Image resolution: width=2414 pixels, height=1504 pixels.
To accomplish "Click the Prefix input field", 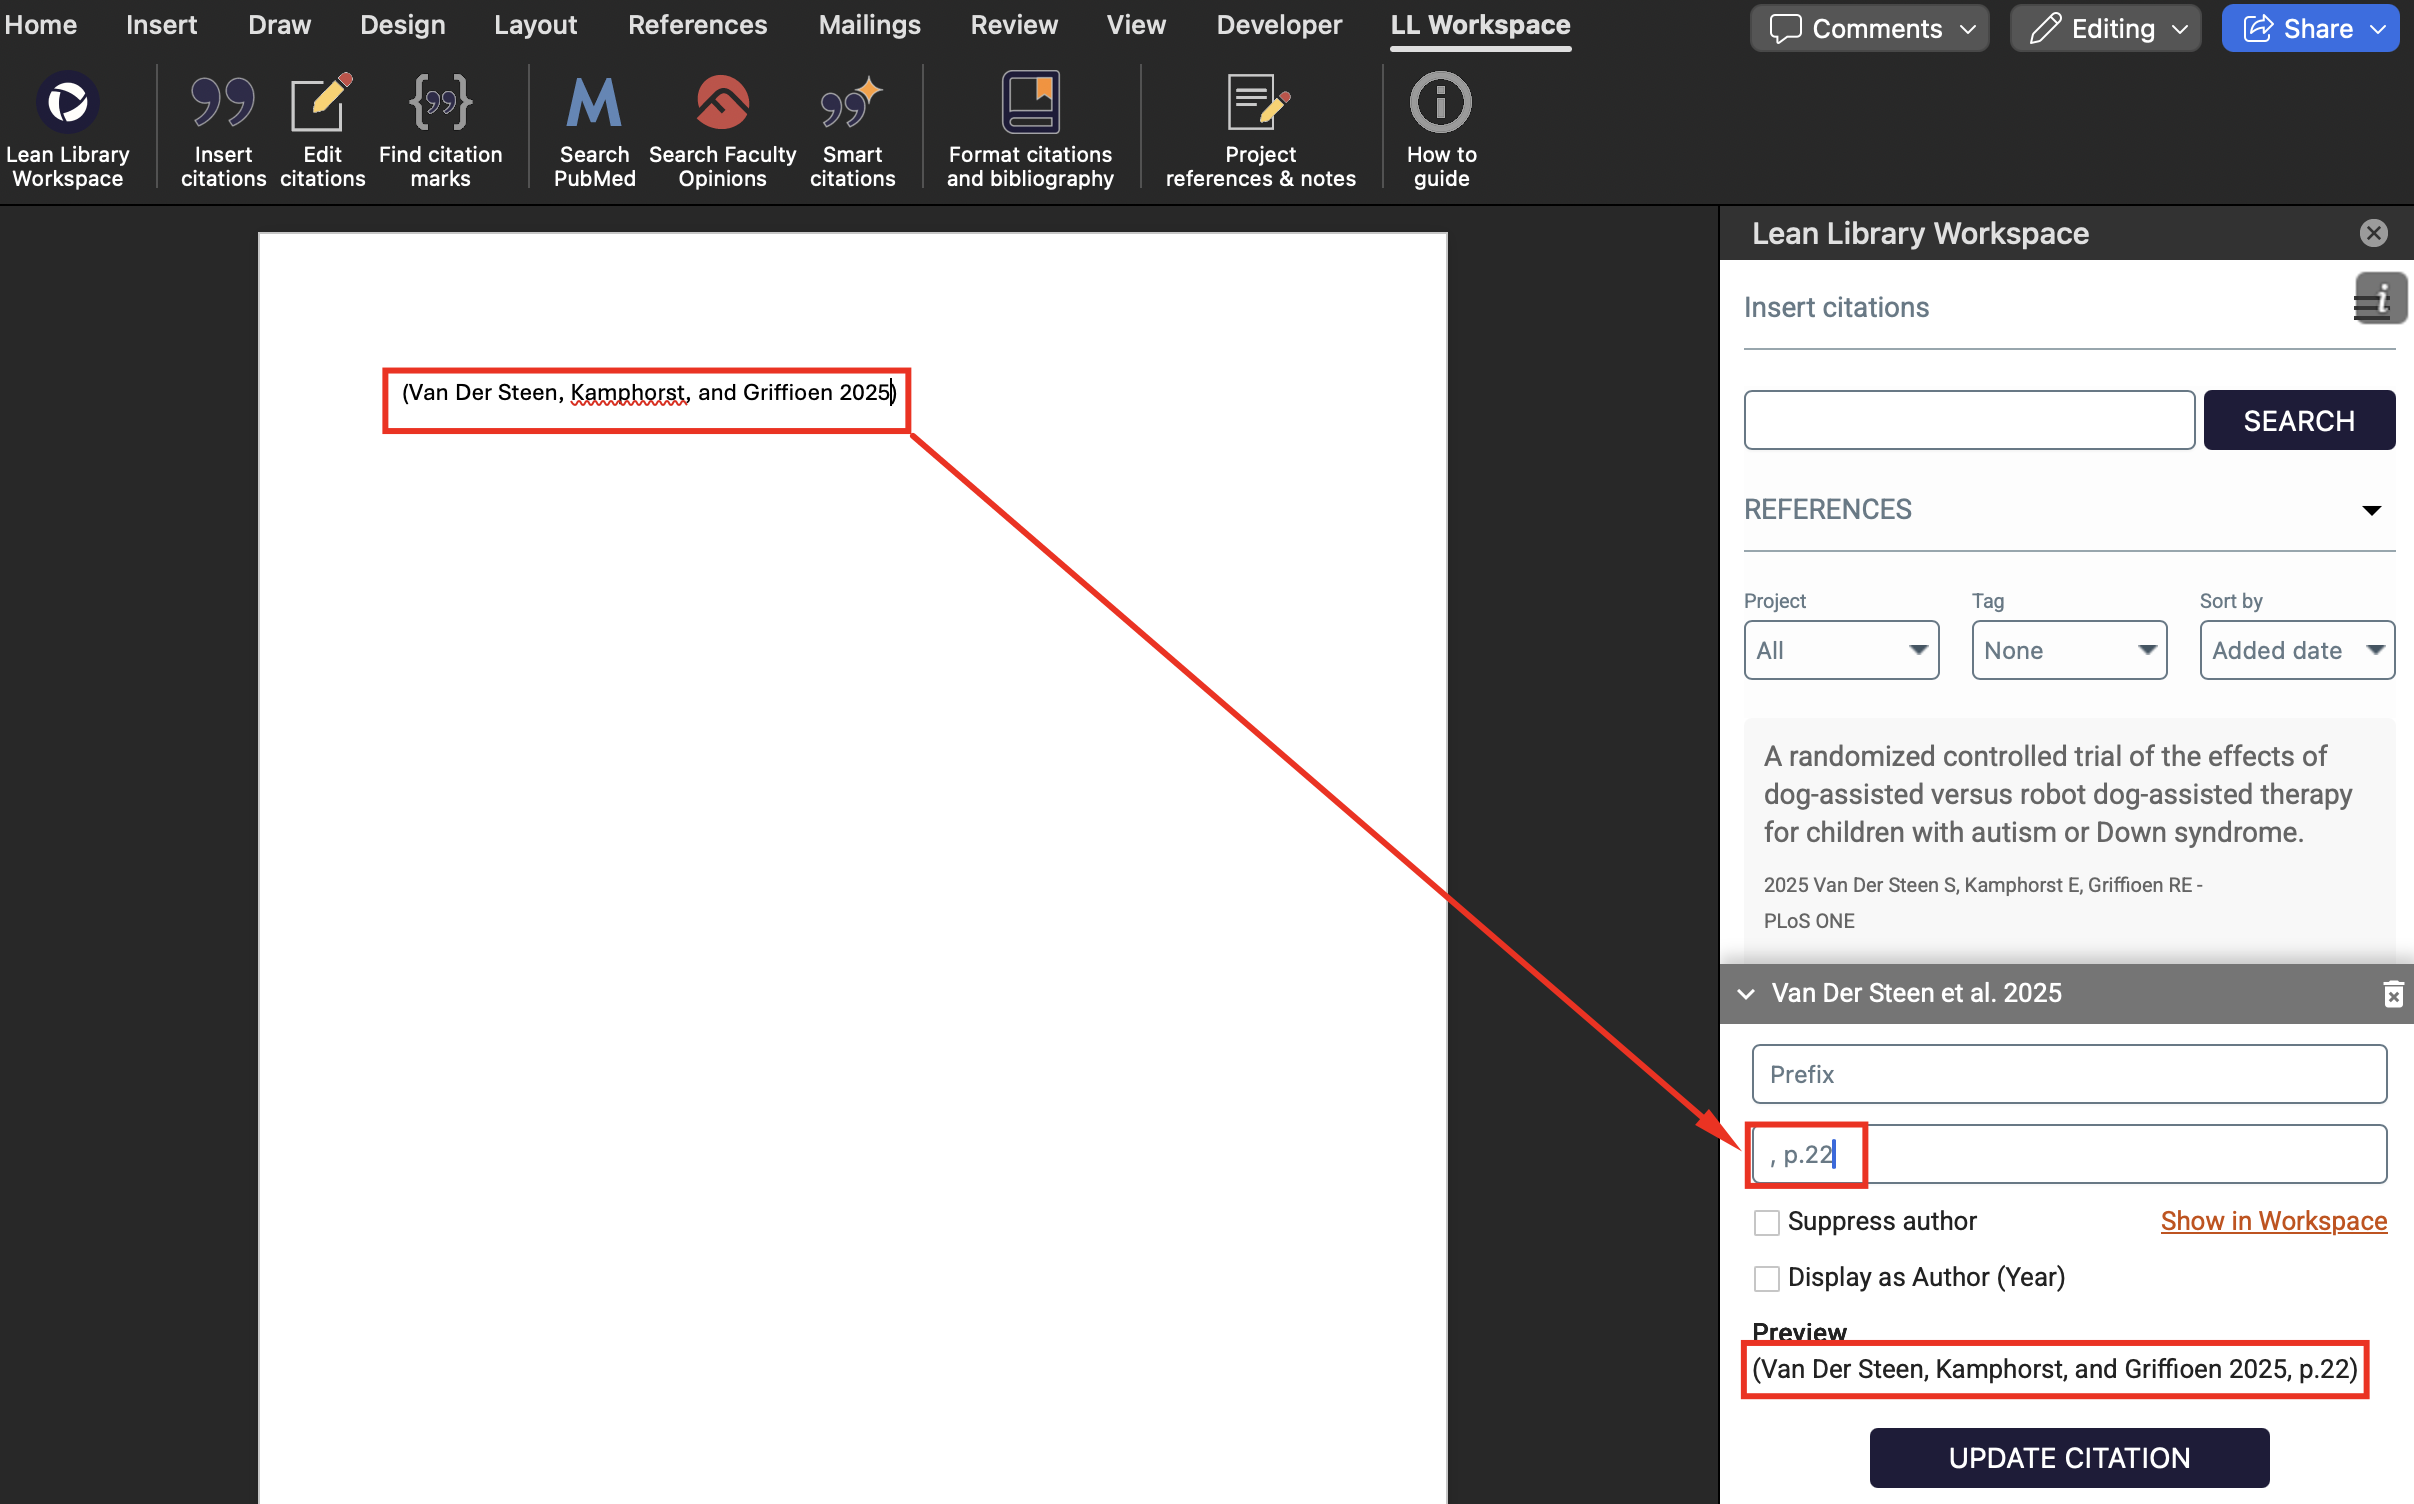I will [x=2069, y=1074].
